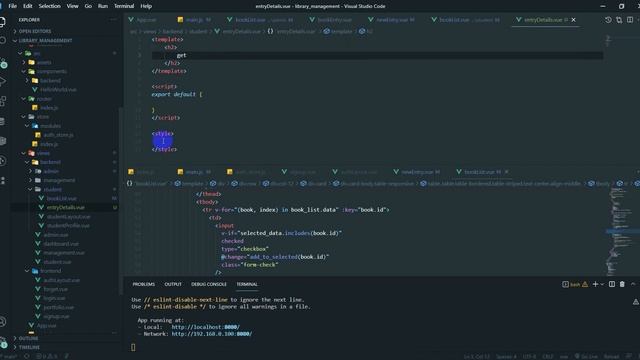Switch to newEntry.vue tab in lower editor
Screen dimensions: 640x360
417,172
